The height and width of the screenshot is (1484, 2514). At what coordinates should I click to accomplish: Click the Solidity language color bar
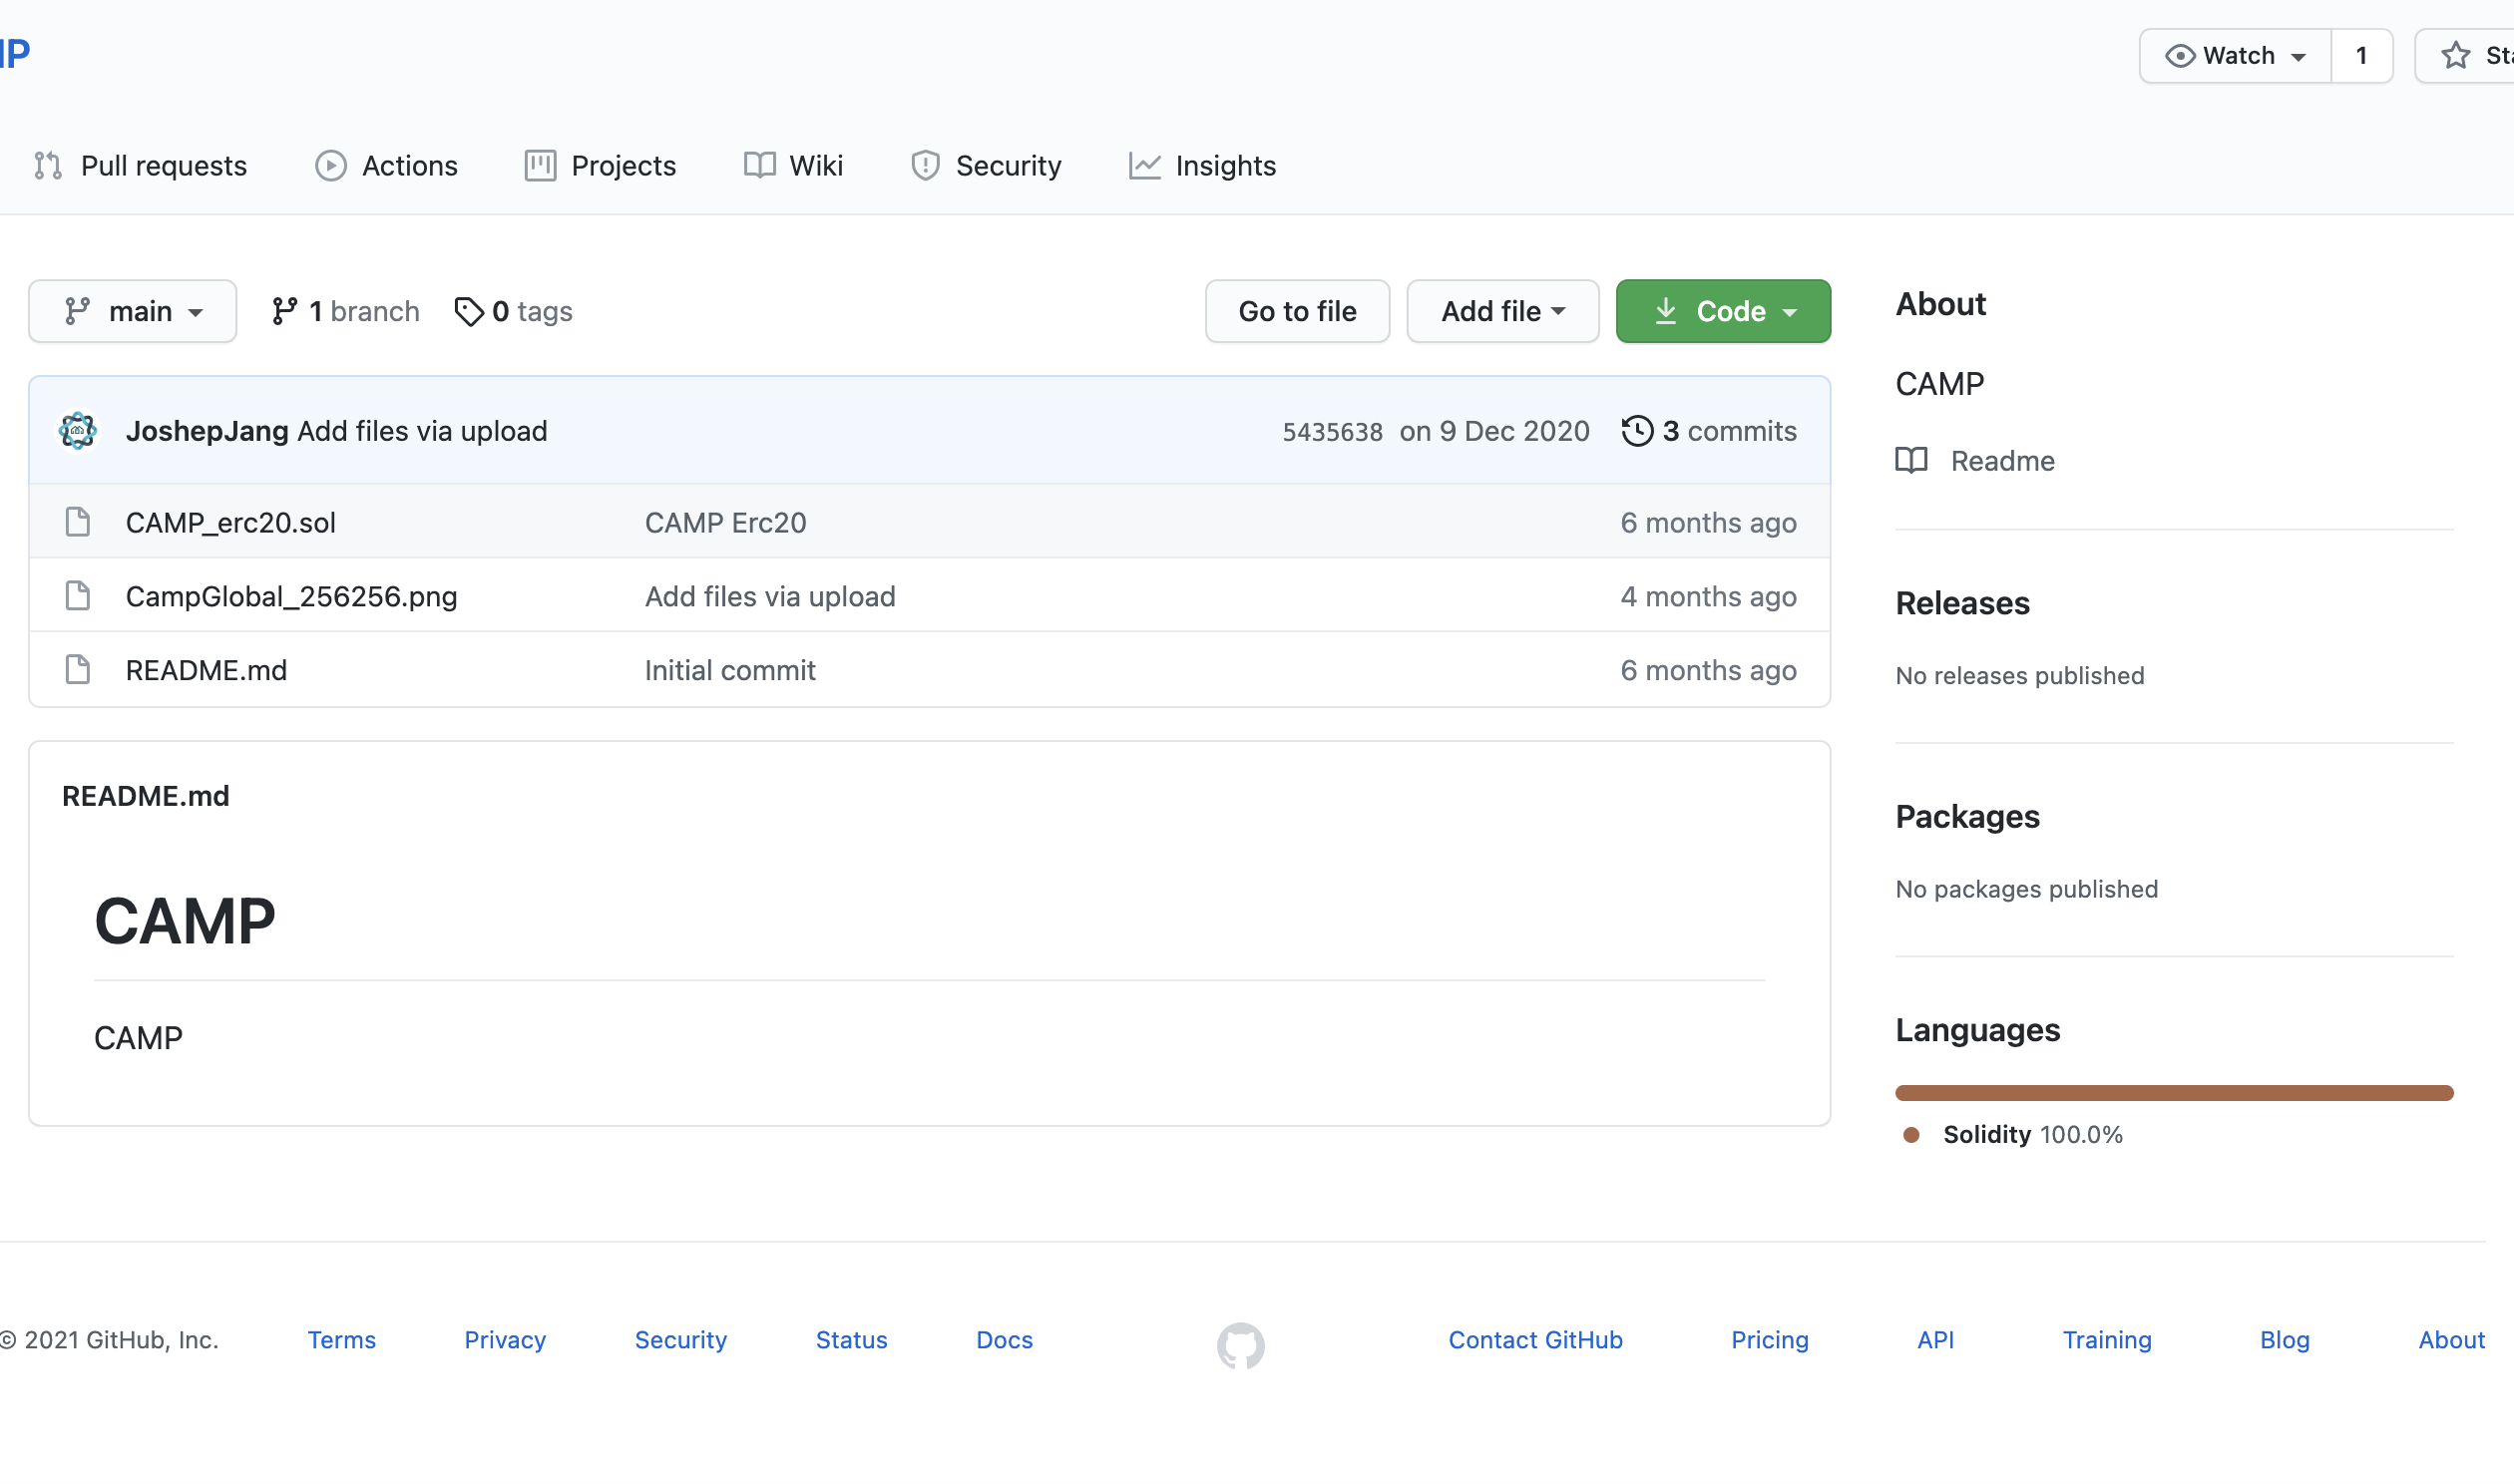(x=2173, y=1093)
